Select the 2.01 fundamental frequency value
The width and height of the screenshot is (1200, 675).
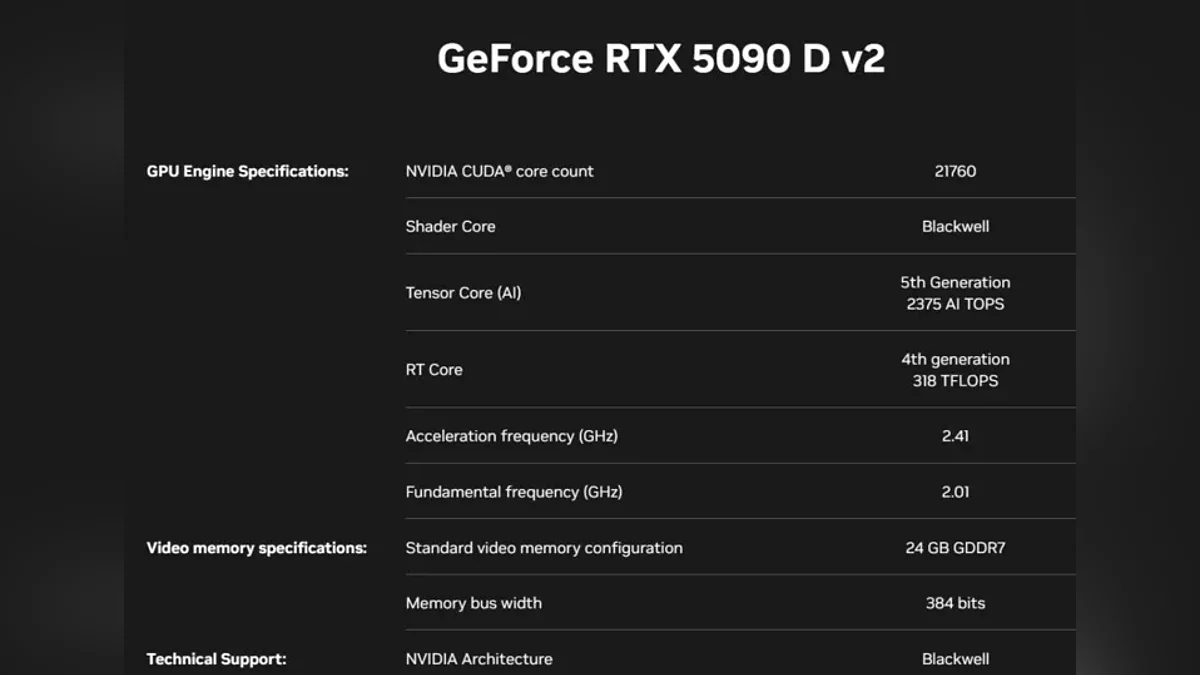955,492
